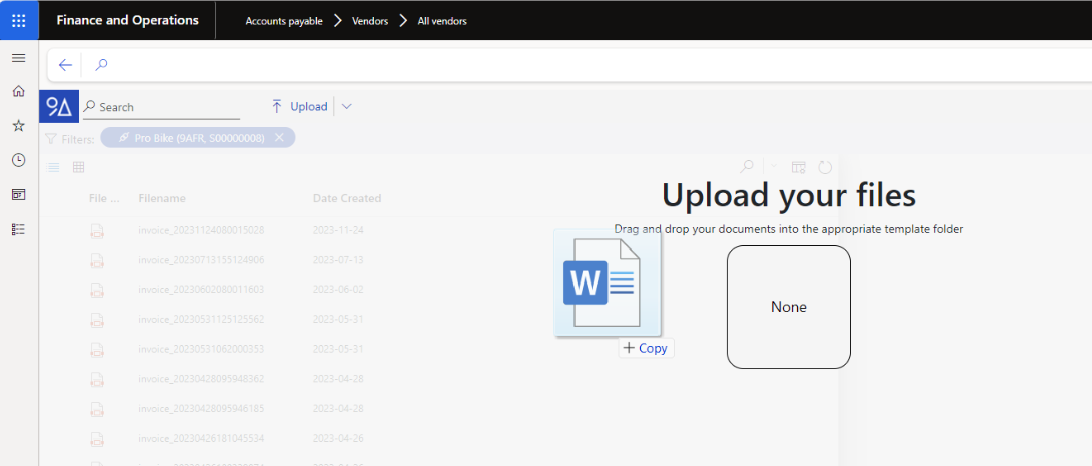Click the Upload button
This screenshot has width=1092, height=466.
click(300, 107)
